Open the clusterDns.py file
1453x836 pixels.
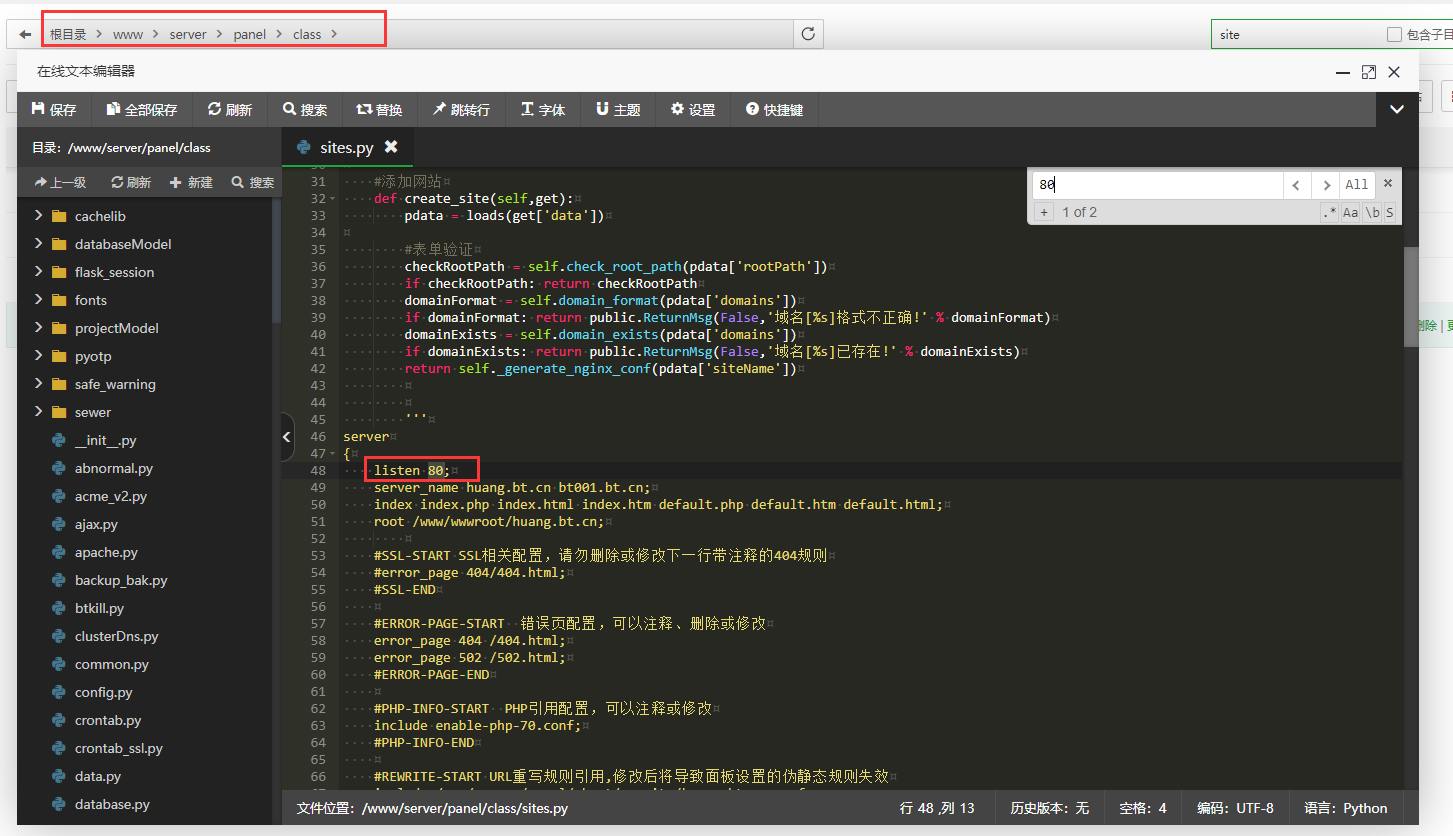[x=116, y=636]
